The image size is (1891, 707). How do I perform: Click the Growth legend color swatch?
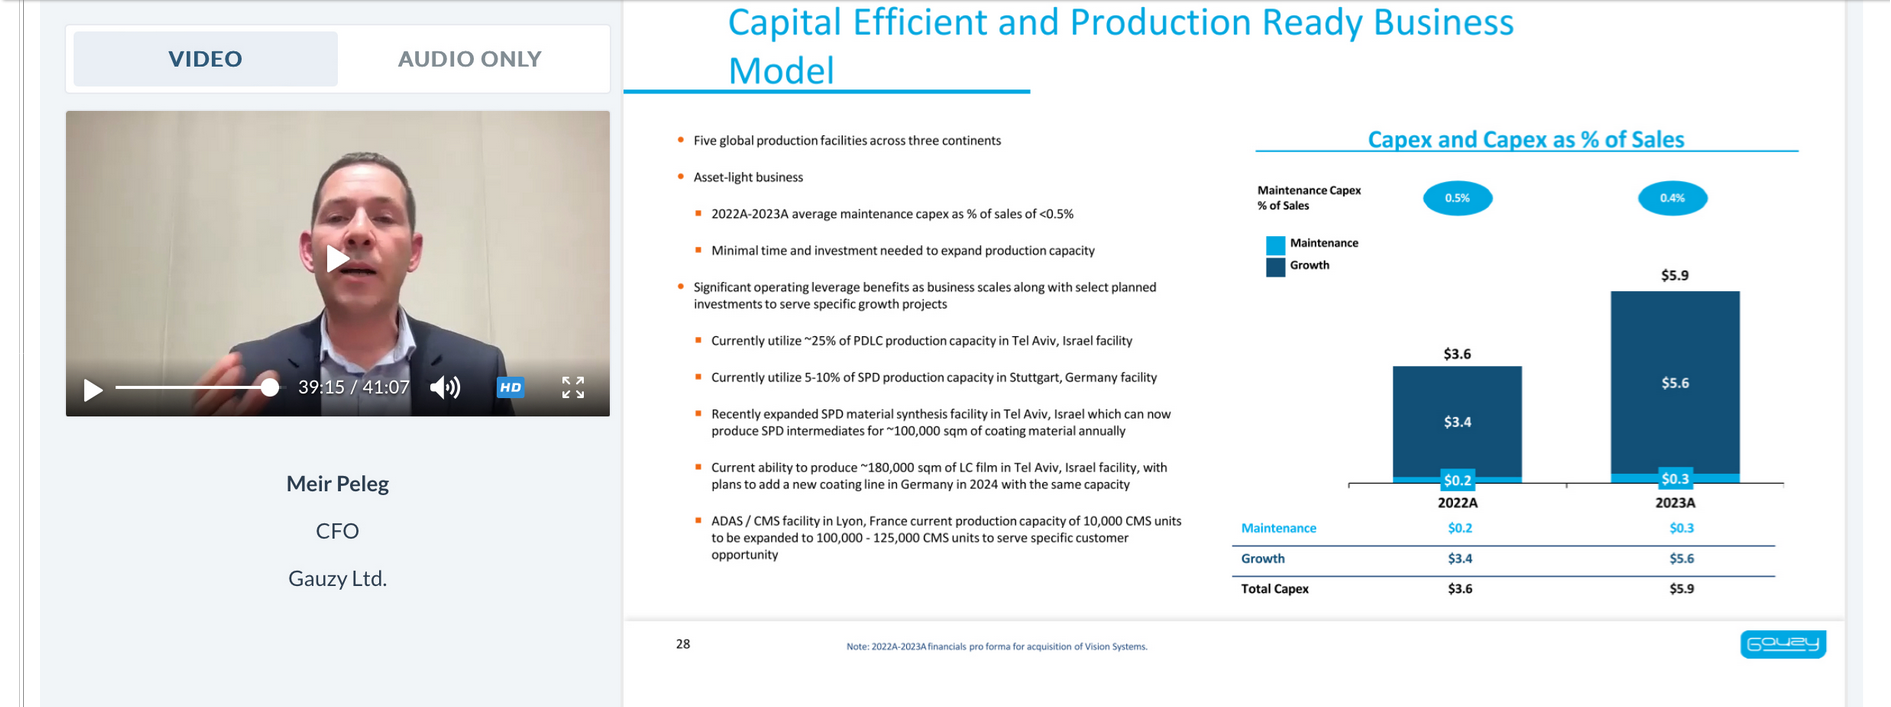[1275, 267]
